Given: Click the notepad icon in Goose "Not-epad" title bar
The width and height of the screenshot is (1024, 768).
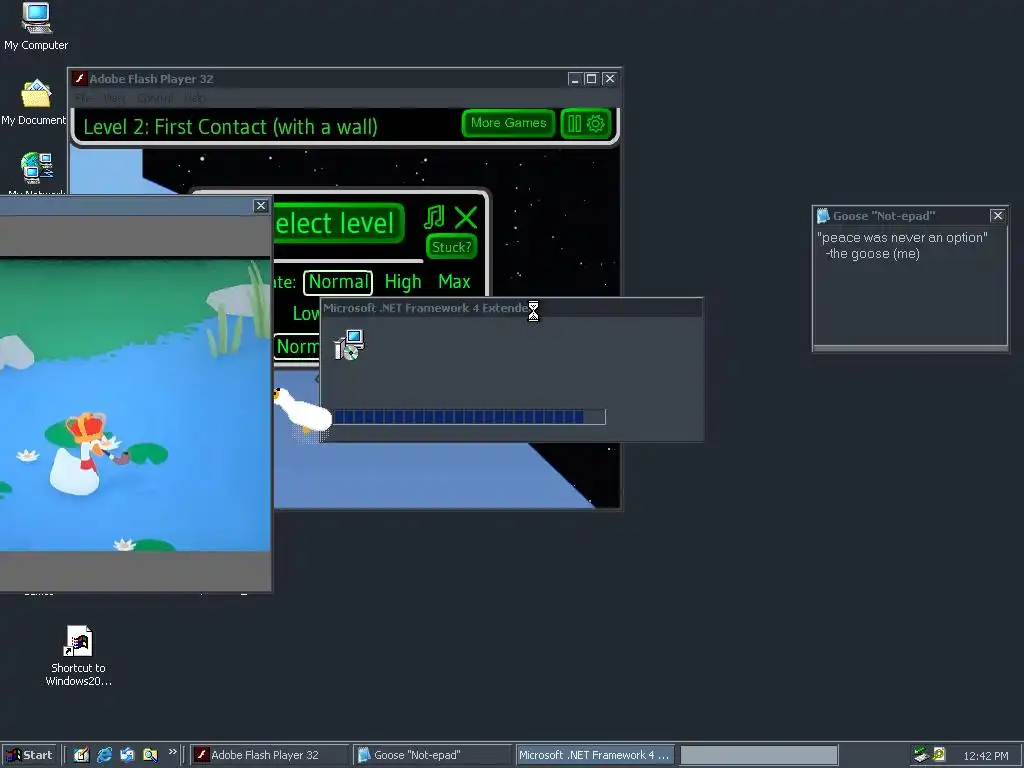Looking at the screenshot, I should point(823,216).
